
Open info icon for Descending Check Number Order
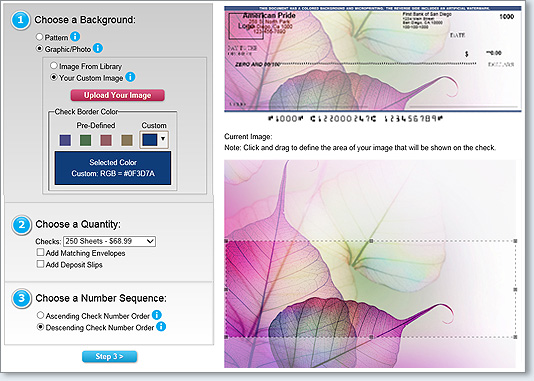coord(161,327)
